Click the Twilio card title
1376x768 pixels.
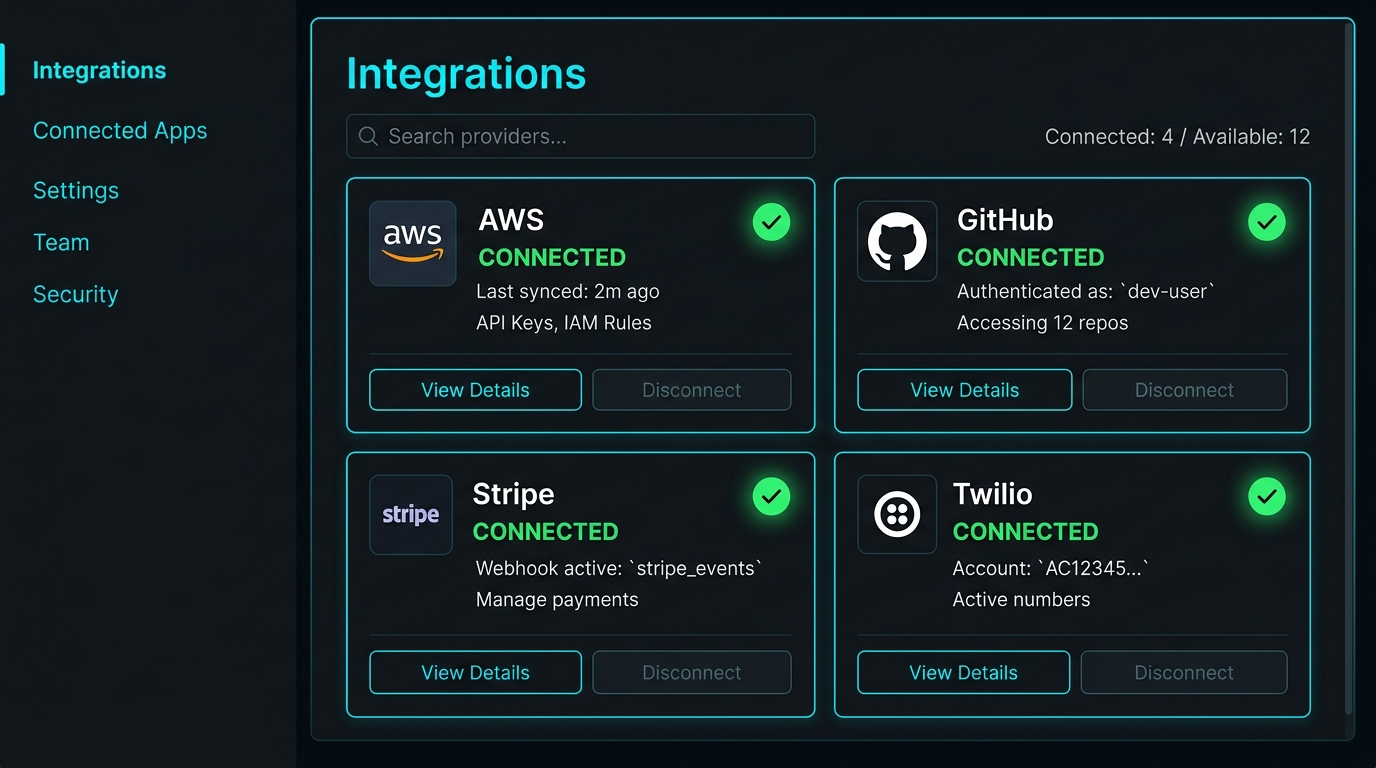coord(992,494)
